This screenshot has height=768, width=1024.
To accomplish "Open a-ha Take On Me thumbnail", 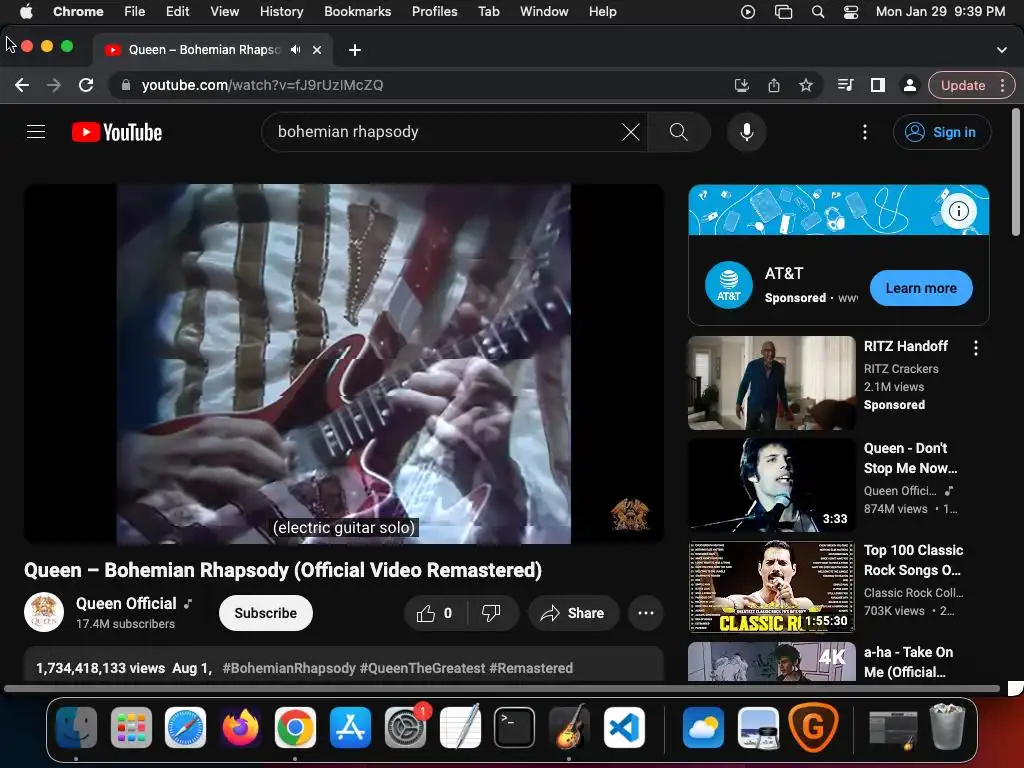I will [x=772, y=661].
